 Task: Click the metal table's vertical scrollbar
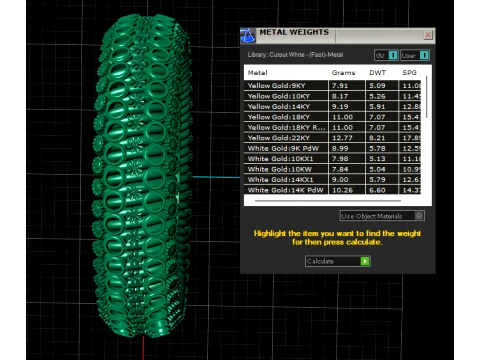pos(426,97)
